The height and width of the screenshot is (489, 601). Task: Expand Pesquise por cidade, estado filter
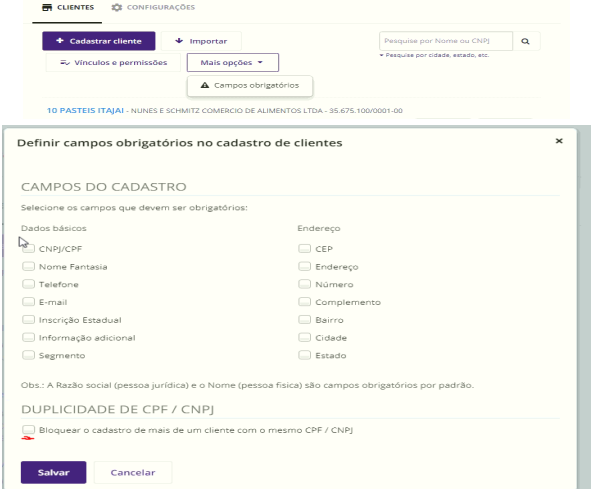(434, 55)
